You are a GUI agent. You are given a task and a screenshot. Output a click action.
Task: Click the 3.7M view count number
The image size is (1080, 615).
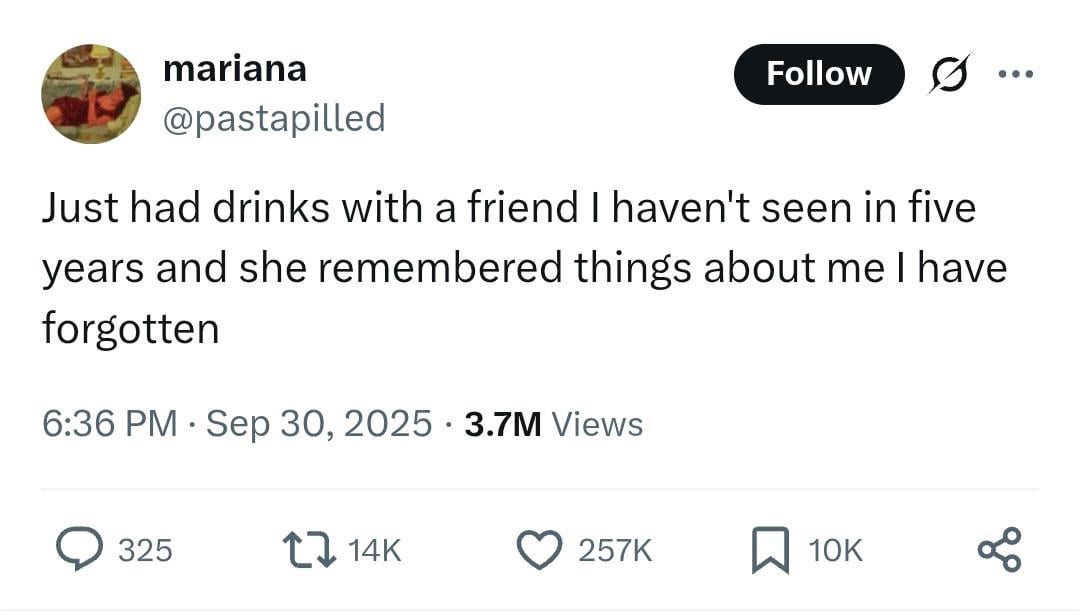click(x=502, y=424)
